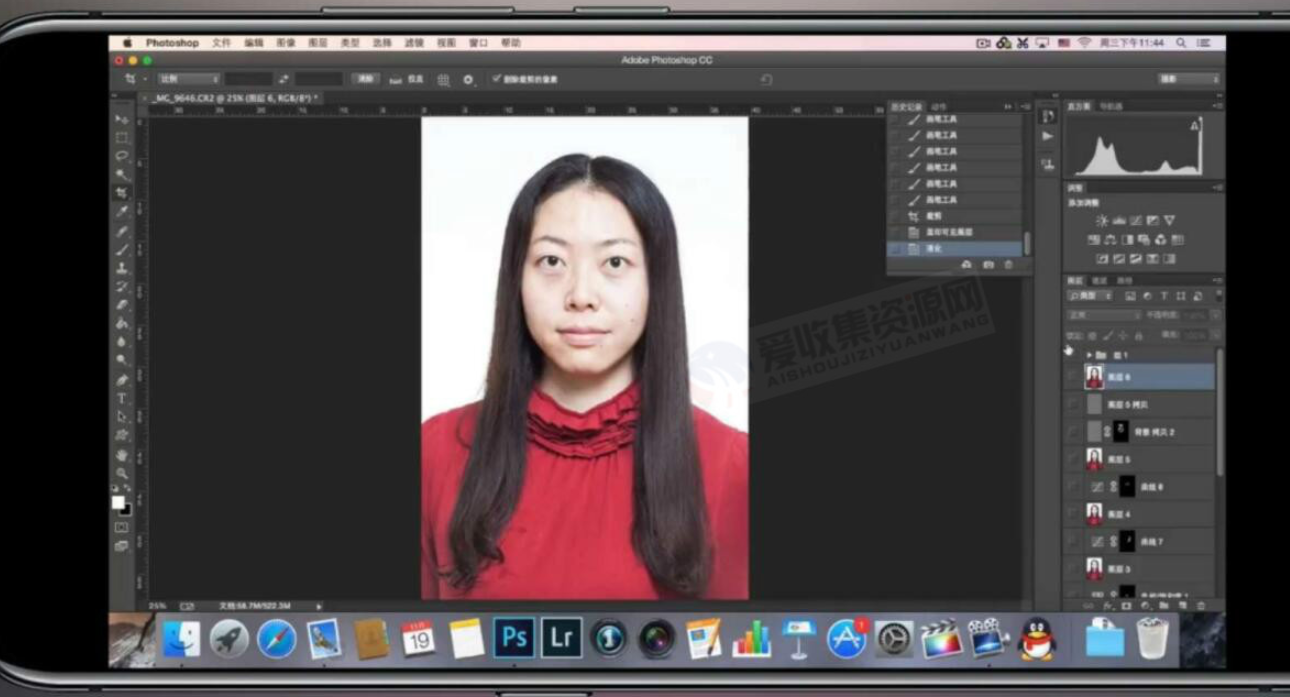Select the Clone Stamp tool

coord(122,268)
